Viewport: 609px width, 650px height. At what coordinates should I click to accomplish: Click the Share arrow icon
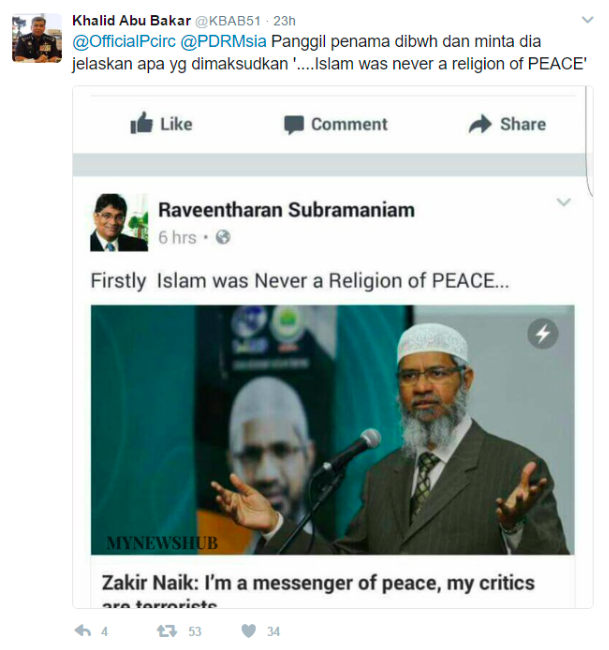point(480,124)
